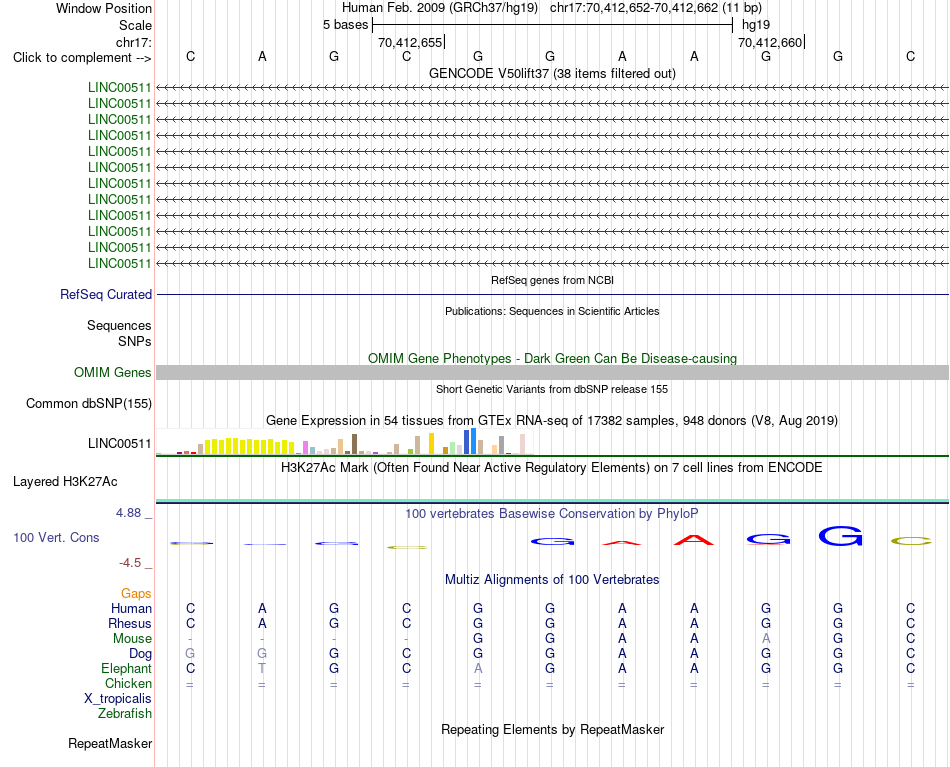950x767 pixels.
Task: Click the Common dbSNP(155) track label
Action: point(89,403)
